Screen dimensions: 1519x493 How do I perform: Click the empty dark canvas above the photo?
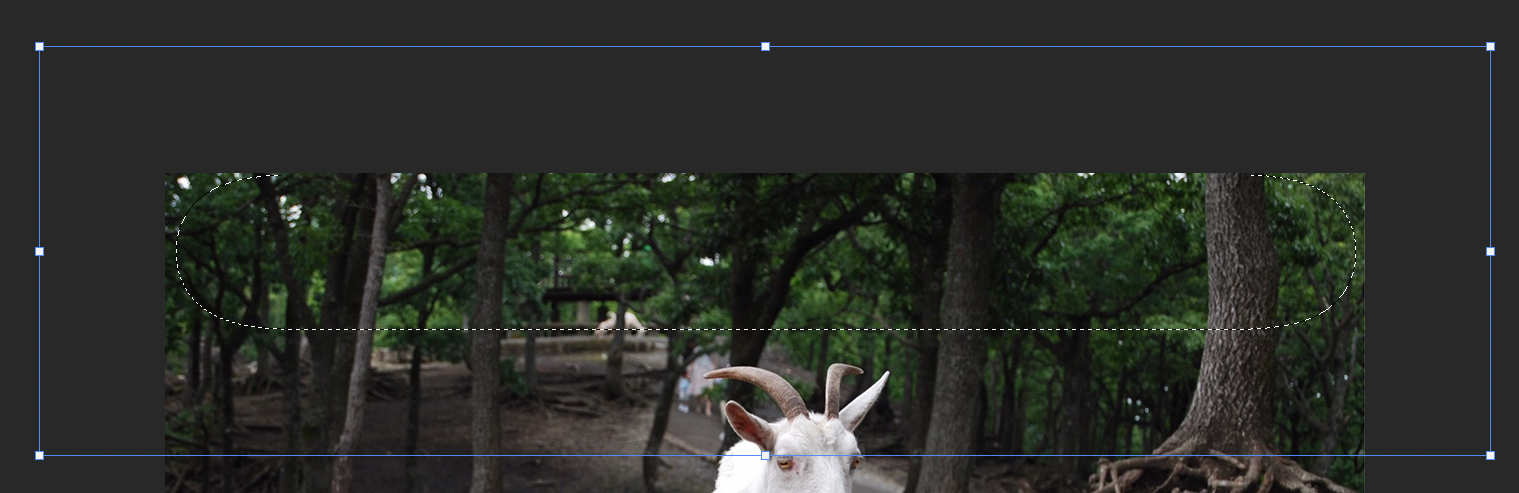pos(765,110)
